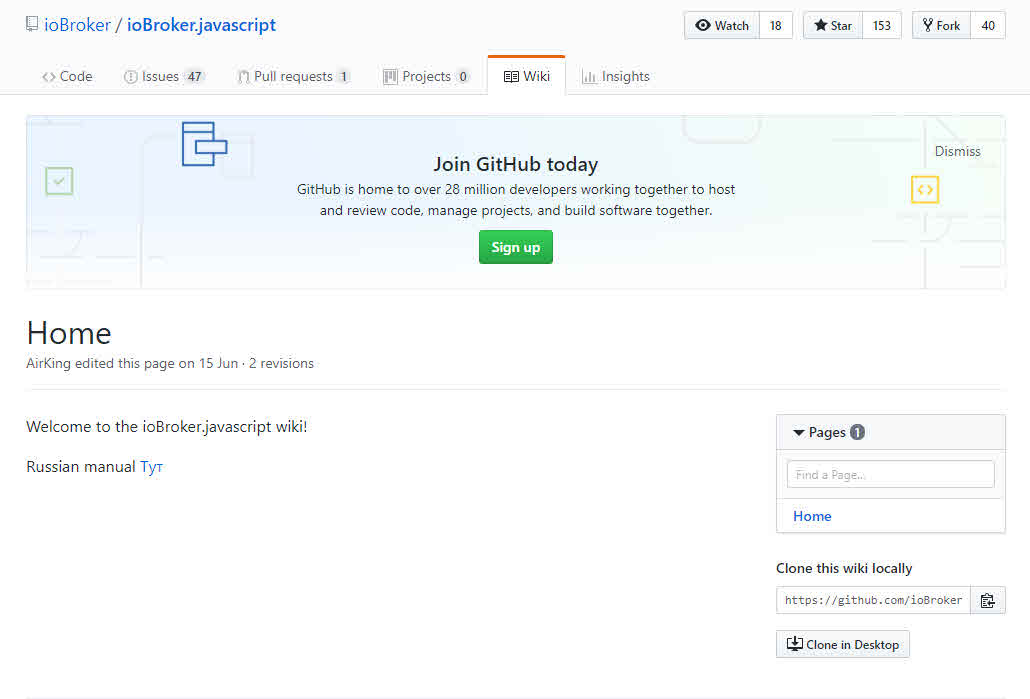Open the ioBroker.javascript repository link
This screenshot has width=1030, height=699.
click(201, 25)
